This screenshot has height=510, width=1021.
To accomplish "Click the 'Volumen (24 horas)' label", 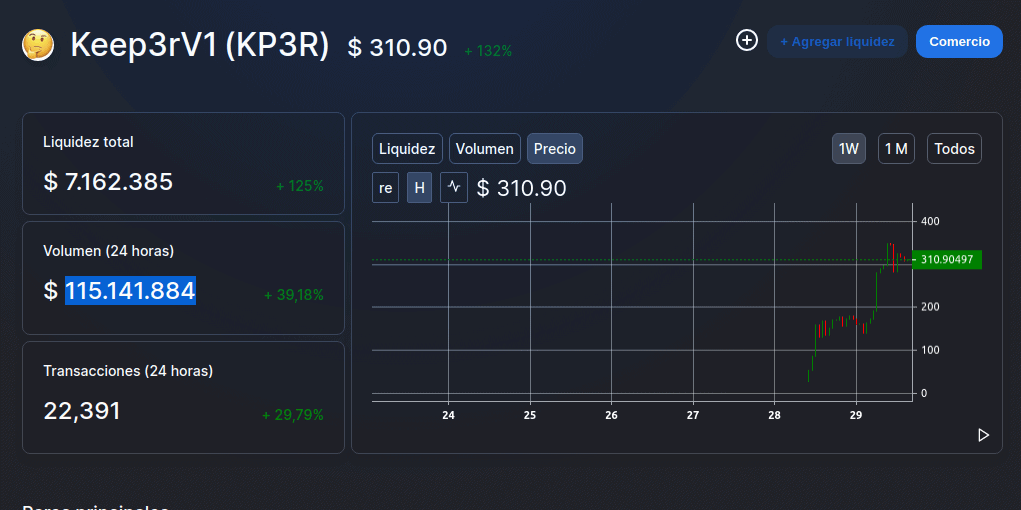I will click(x=109, y=251).
